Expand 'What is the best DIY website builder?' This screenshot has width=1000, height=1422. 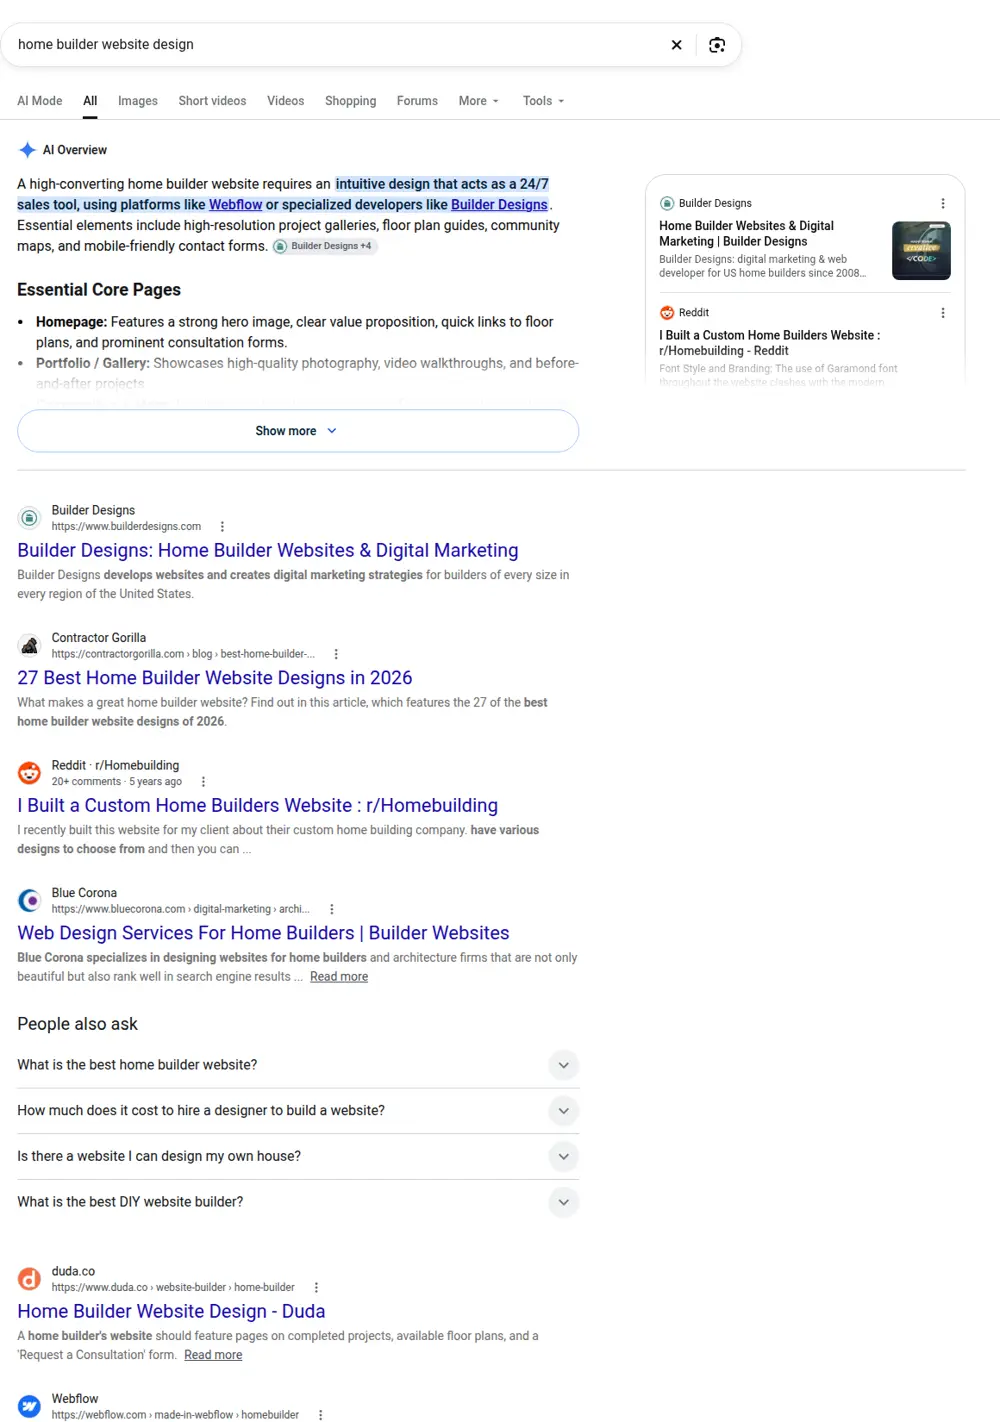pos(298,1202)
